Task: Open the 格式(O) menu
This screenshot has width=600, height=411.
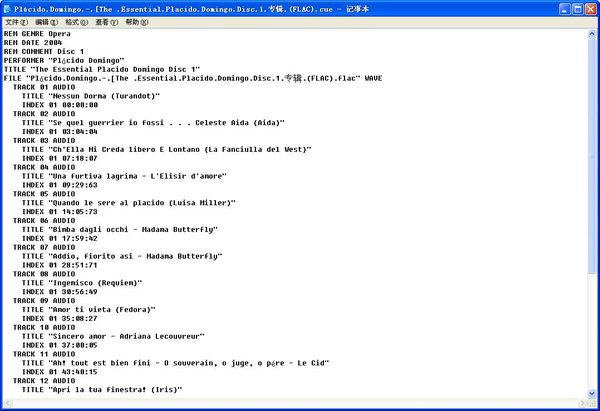Action: pyautogui.click(x=77, y=22)
